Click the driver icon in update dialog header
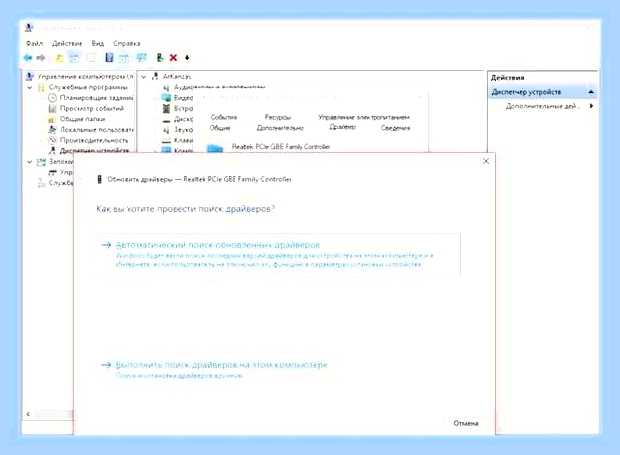This screenshot has width=620, height=455. 100,179
